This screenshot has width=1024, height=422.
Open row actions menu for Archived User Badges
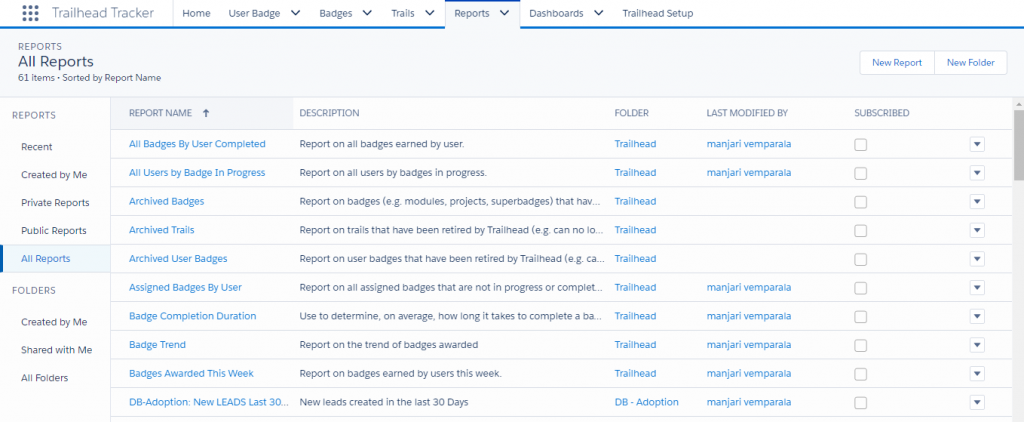(x=977, y=259)
